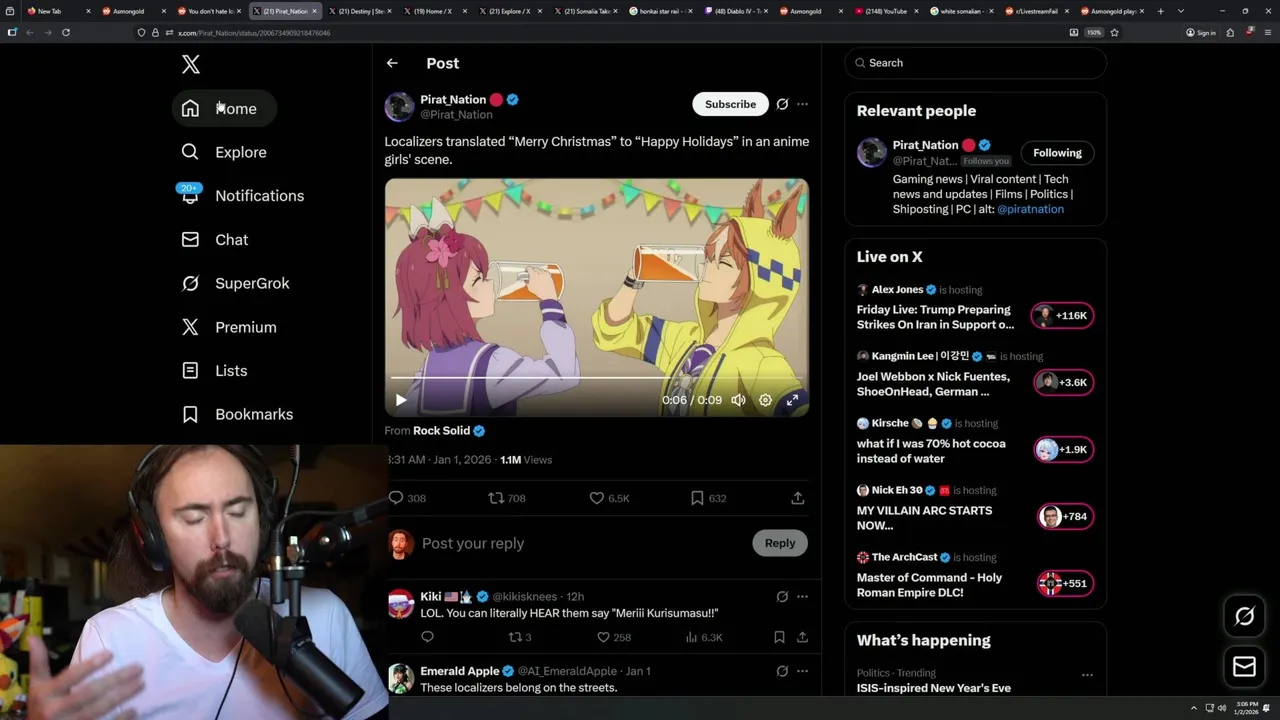Open more options for ISIS-inspired trend
The image size is (1280, 720).
tap(1087, 675)
